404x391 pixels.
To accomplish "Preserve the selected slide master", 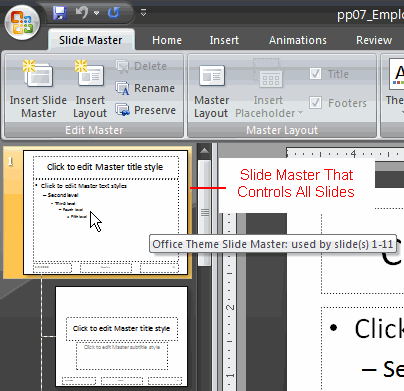I will (x=145, y=110).
